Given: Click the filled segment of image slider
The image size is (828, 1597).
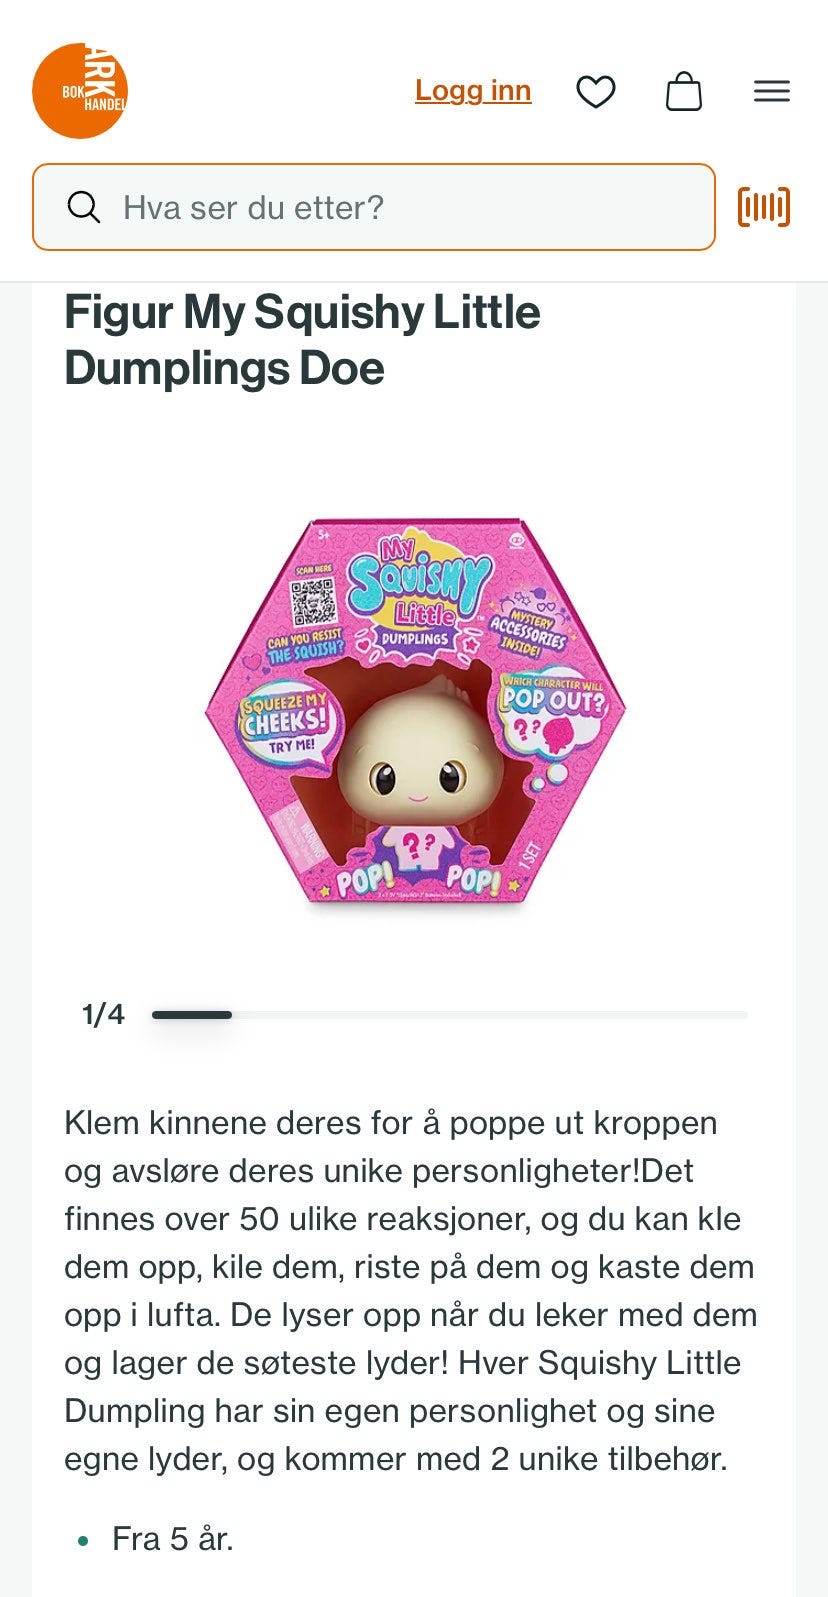Looking at the screenshot, I should [x=192, y=1015].
